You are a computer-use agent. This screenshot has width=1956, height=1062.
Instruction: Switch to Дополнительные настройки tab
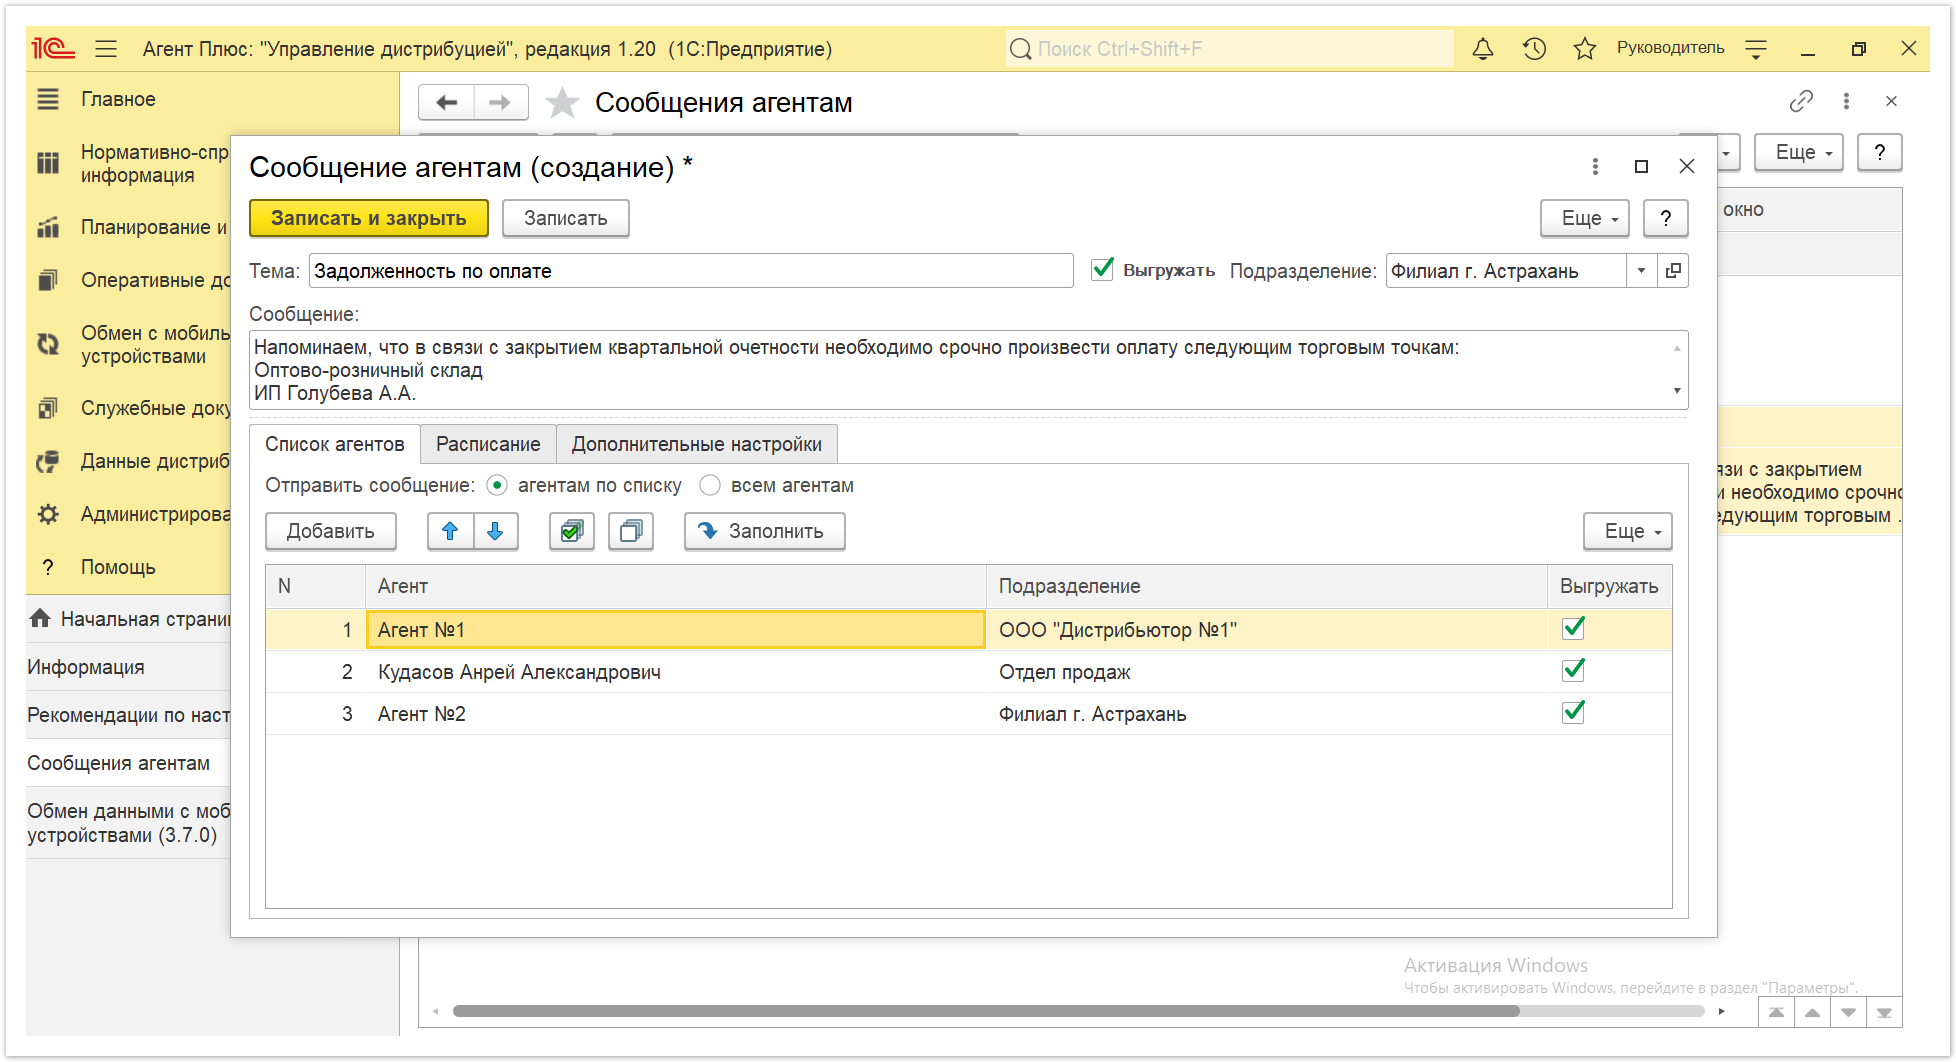(x=697, y=444)
